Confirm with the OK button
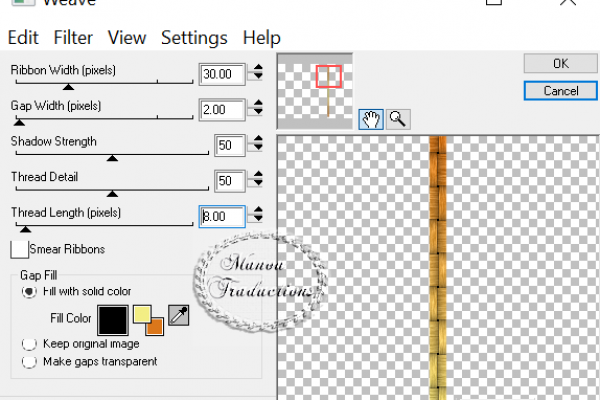The width and height of the screenshot is (600, 400). click(x=560, y=63)
